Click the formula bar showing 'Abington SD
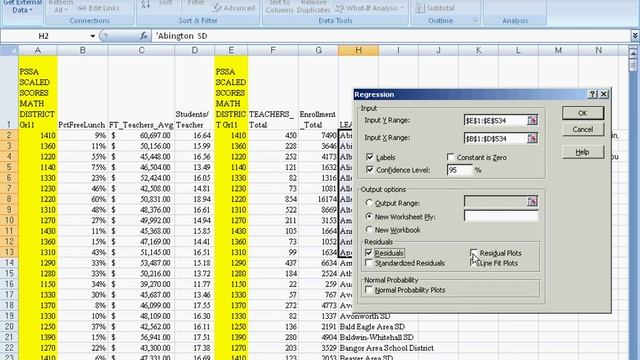 (391, 36)
